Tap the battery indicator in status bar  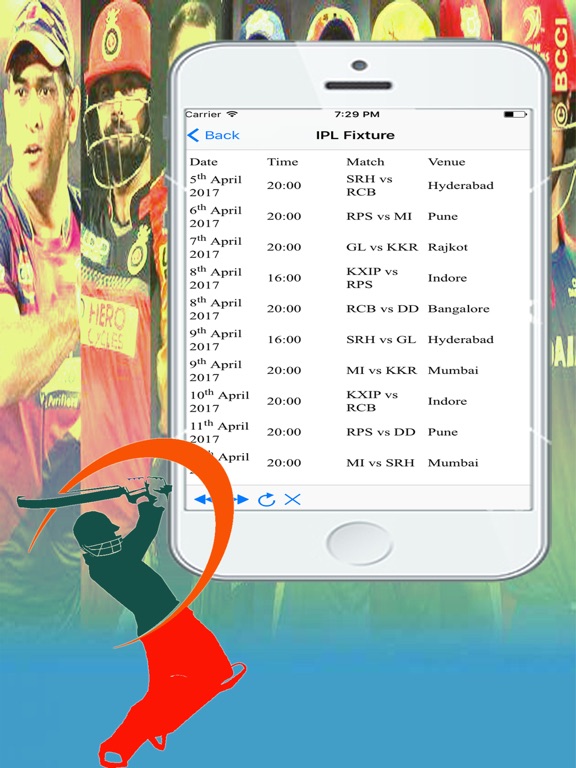point(515,114)
